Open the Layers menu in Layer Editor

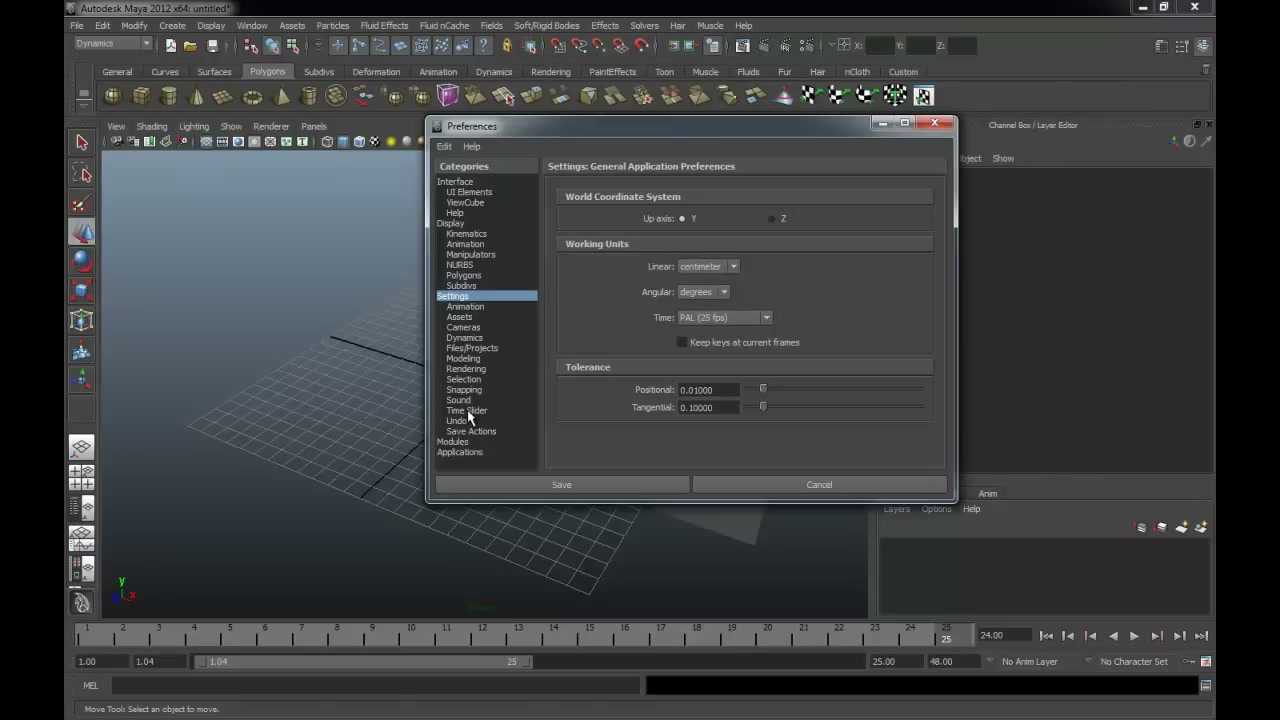click(x=896, y=509)
